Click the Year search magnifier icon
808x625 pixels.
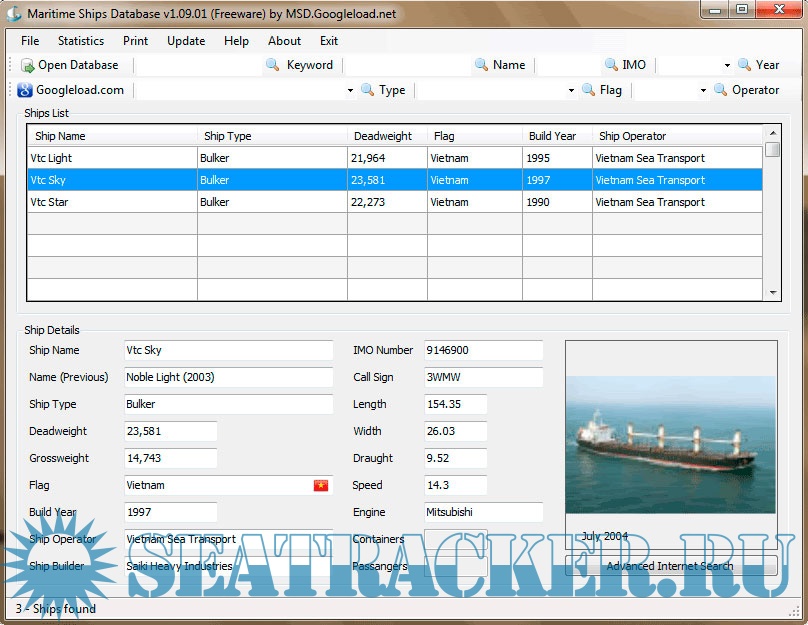[x=745, y=65]
